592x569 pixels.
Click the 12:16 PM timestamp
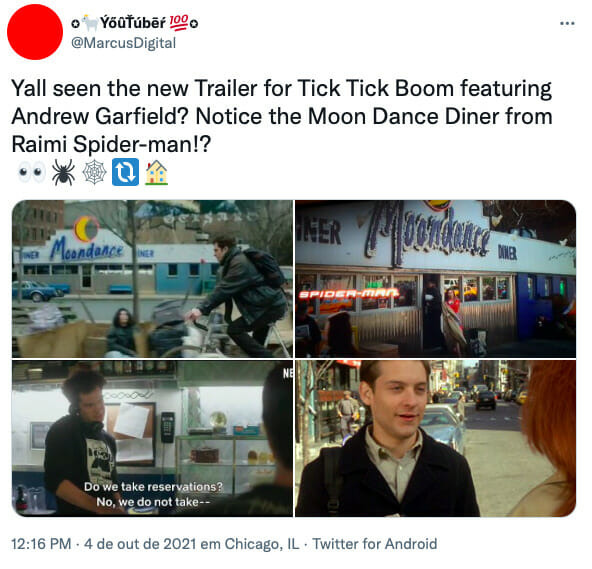point(41,544)
